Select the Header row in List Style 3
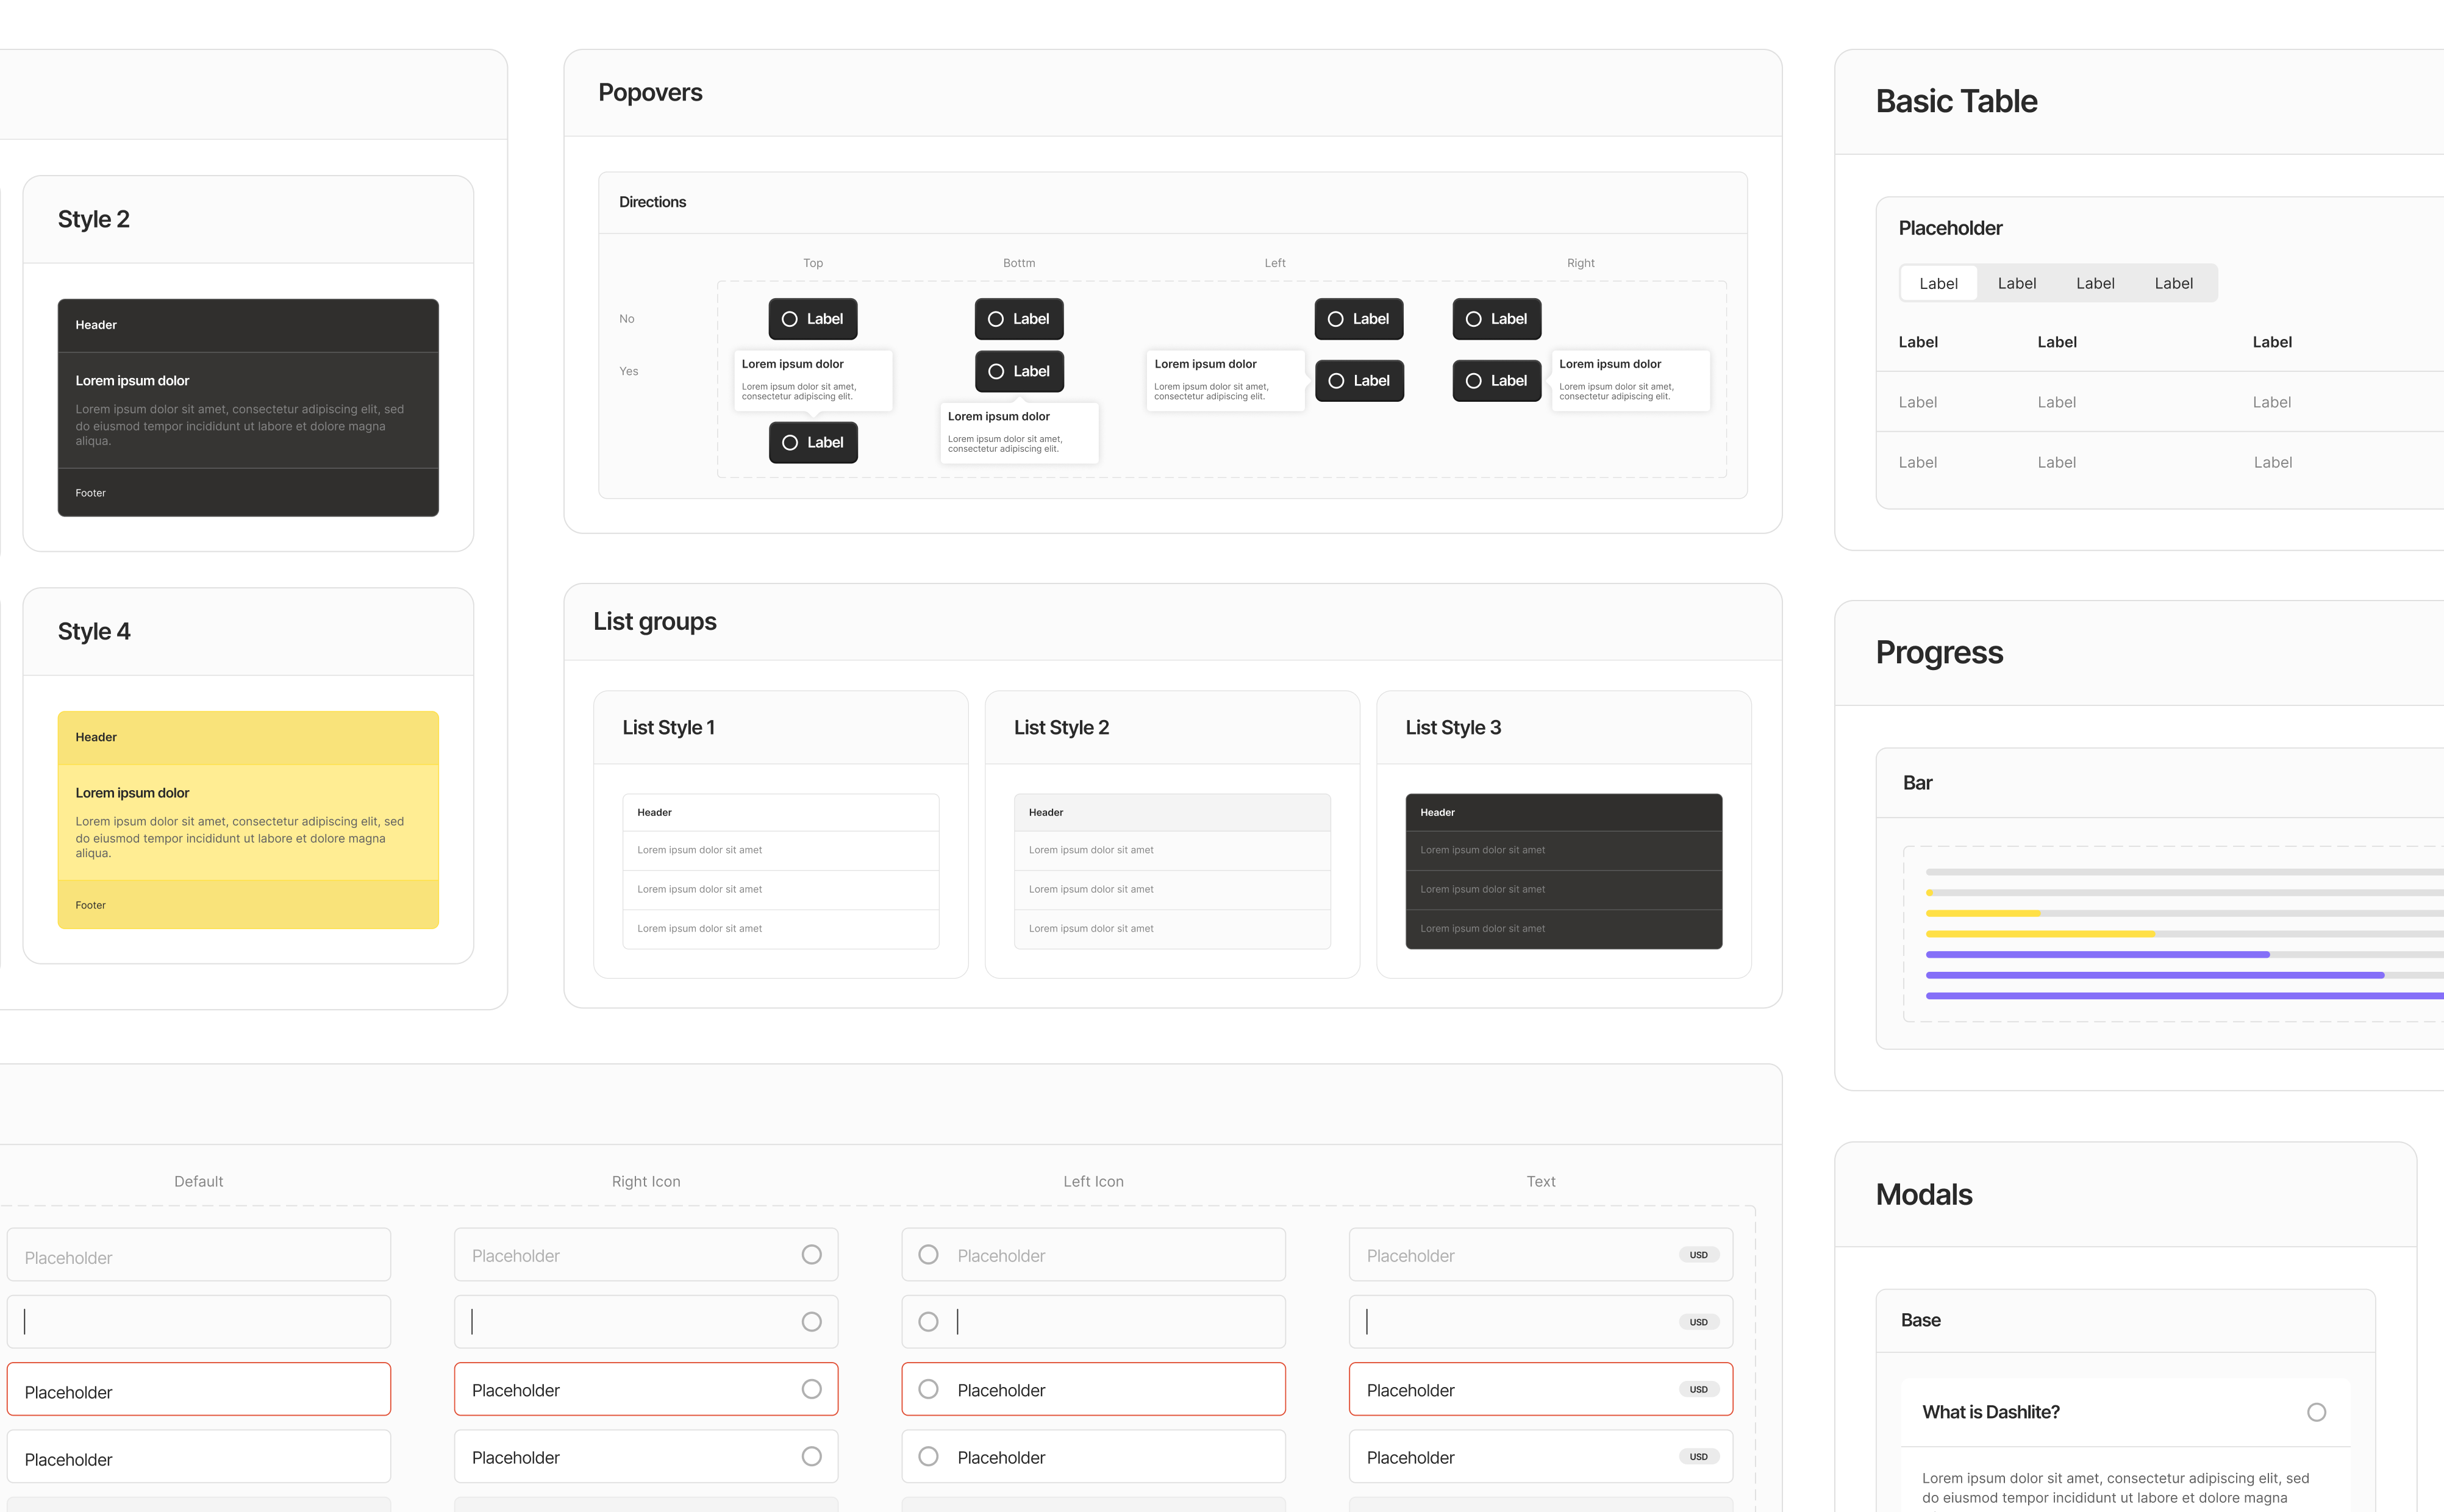Image resolution: width=2444 pixels, height=1512 pixels. [1563, 812]
